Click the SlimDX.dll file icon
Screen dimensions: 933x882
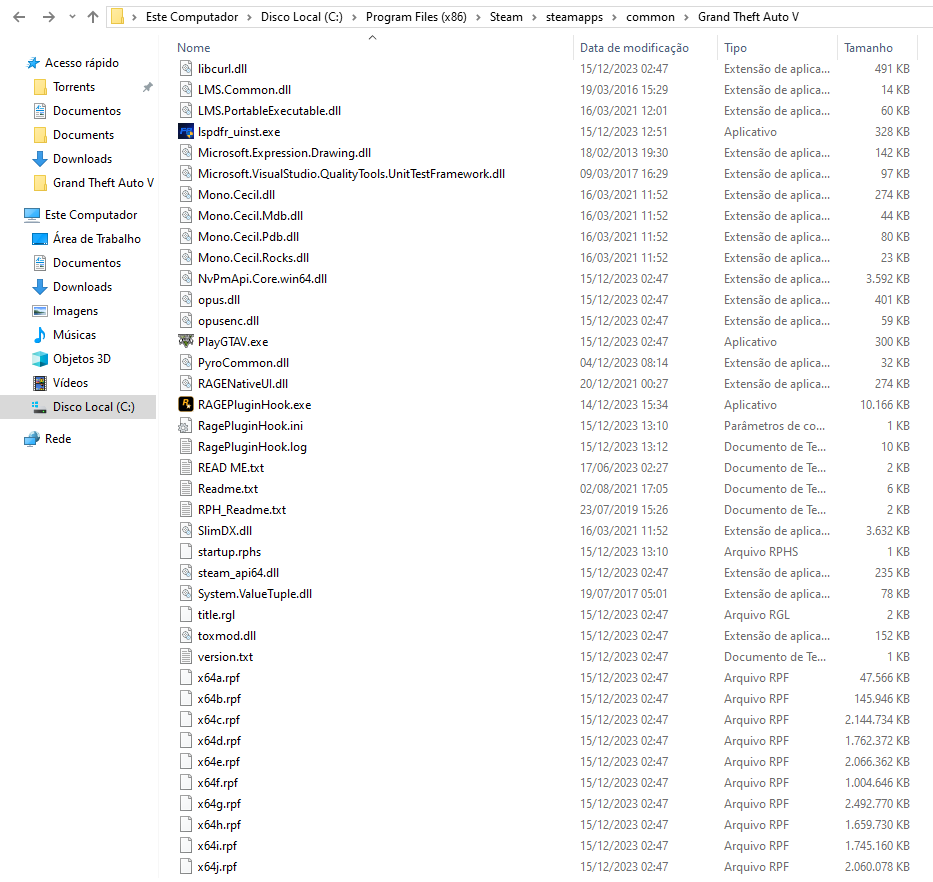click(x=186, y=530)
